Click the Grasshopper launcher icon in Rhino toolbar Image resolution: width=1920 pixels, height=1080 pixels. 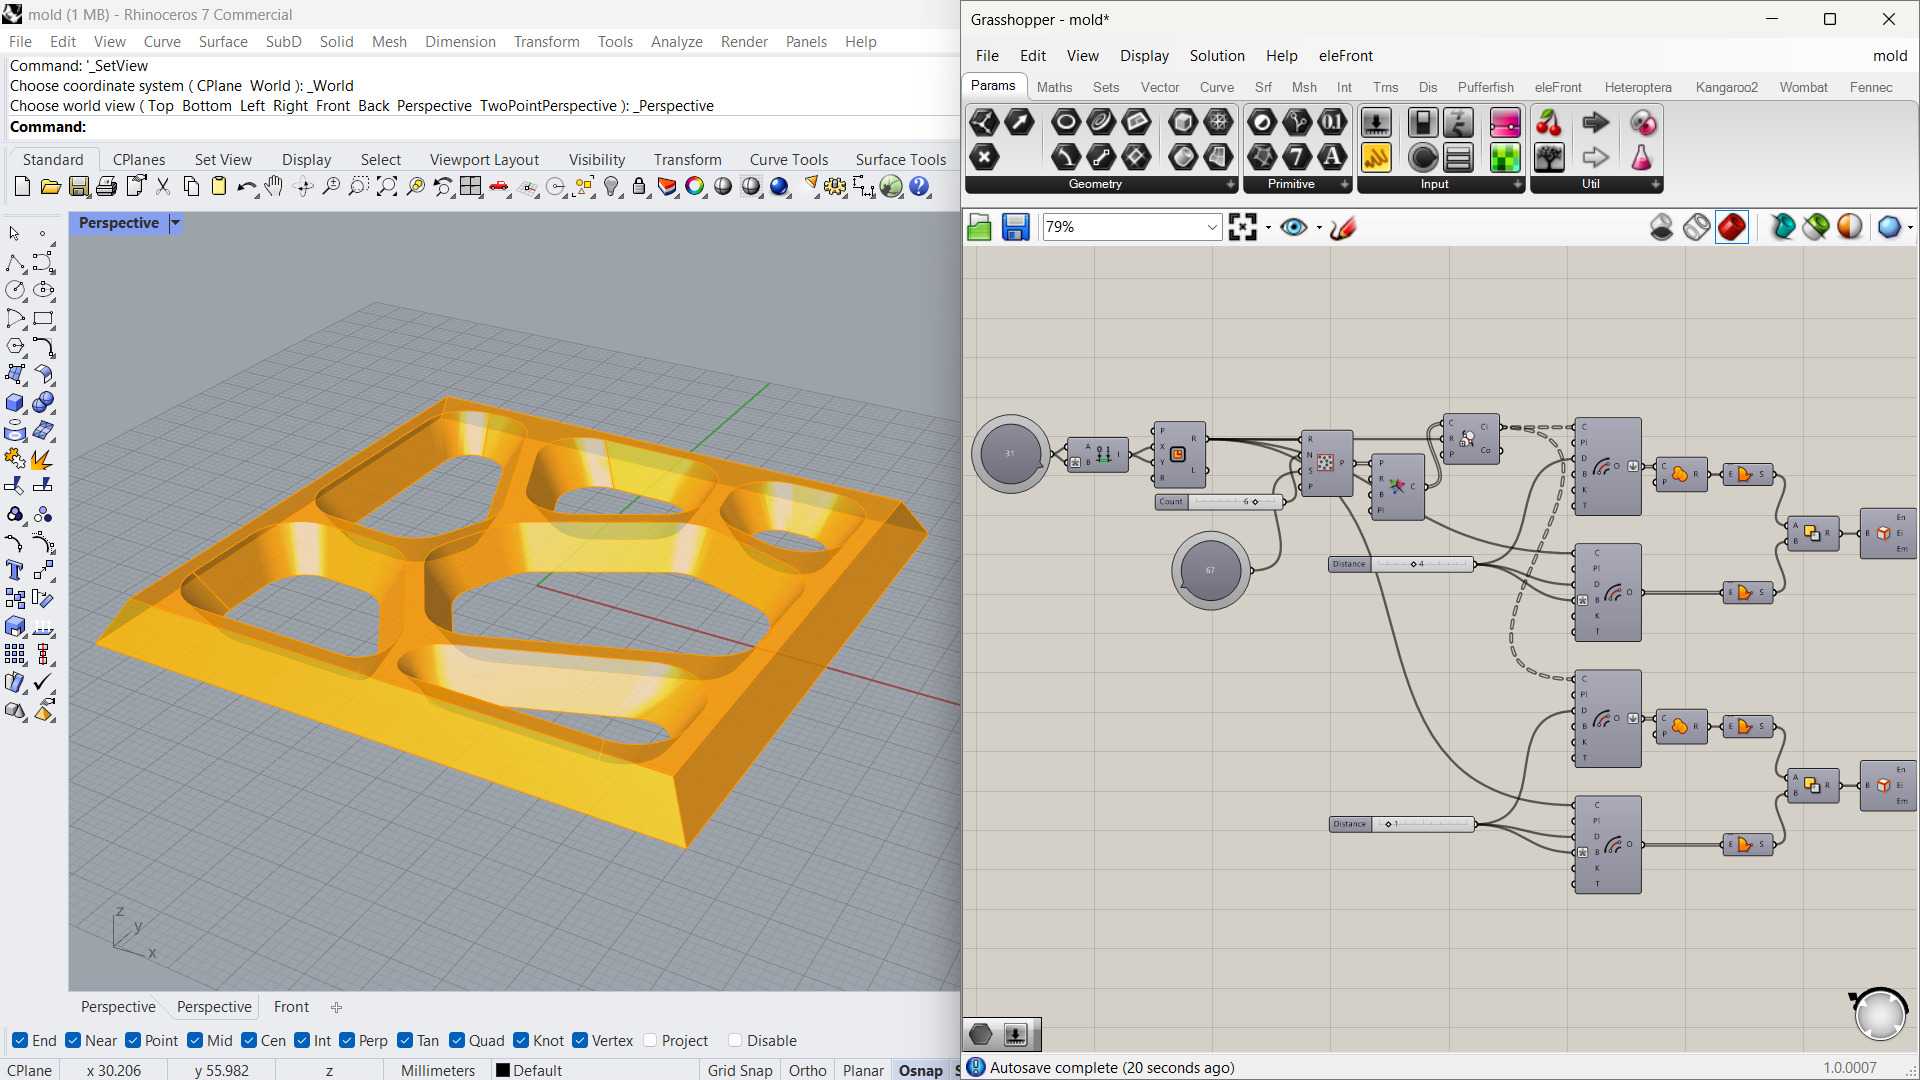tap(891, 187)
